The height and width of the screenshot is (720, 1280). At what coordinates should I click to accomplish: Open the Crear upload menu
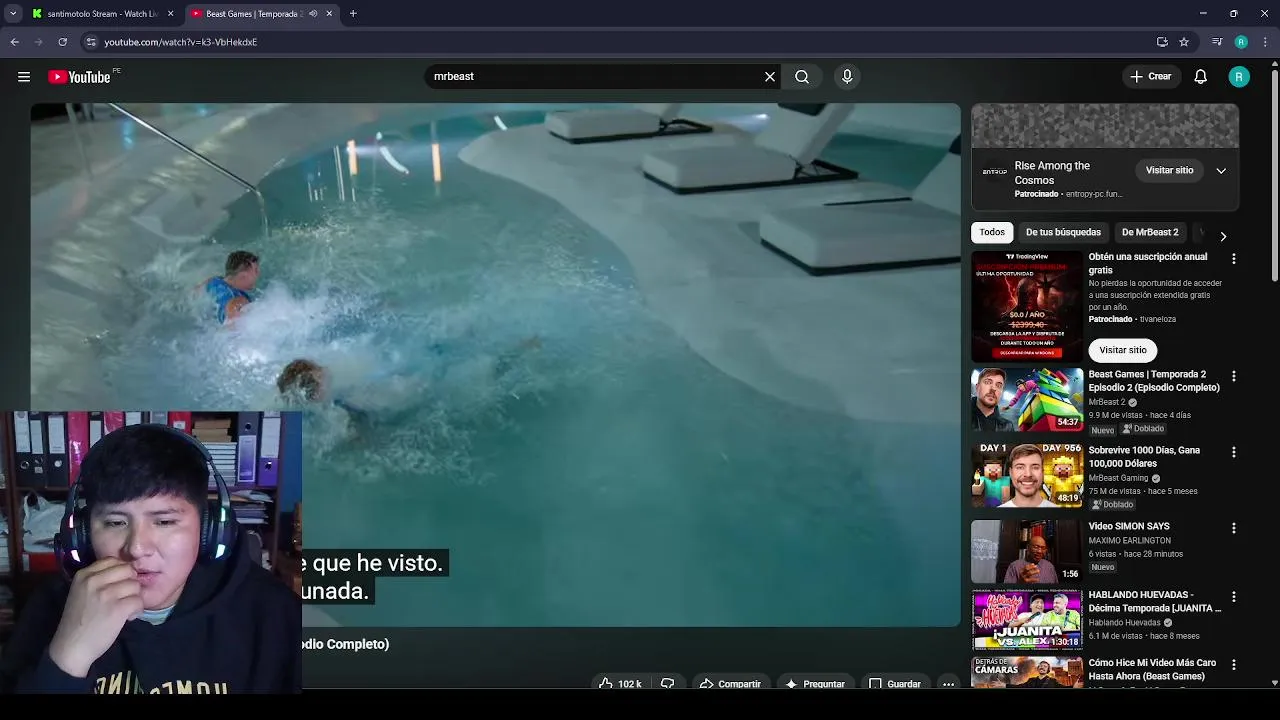(1151, 77)
